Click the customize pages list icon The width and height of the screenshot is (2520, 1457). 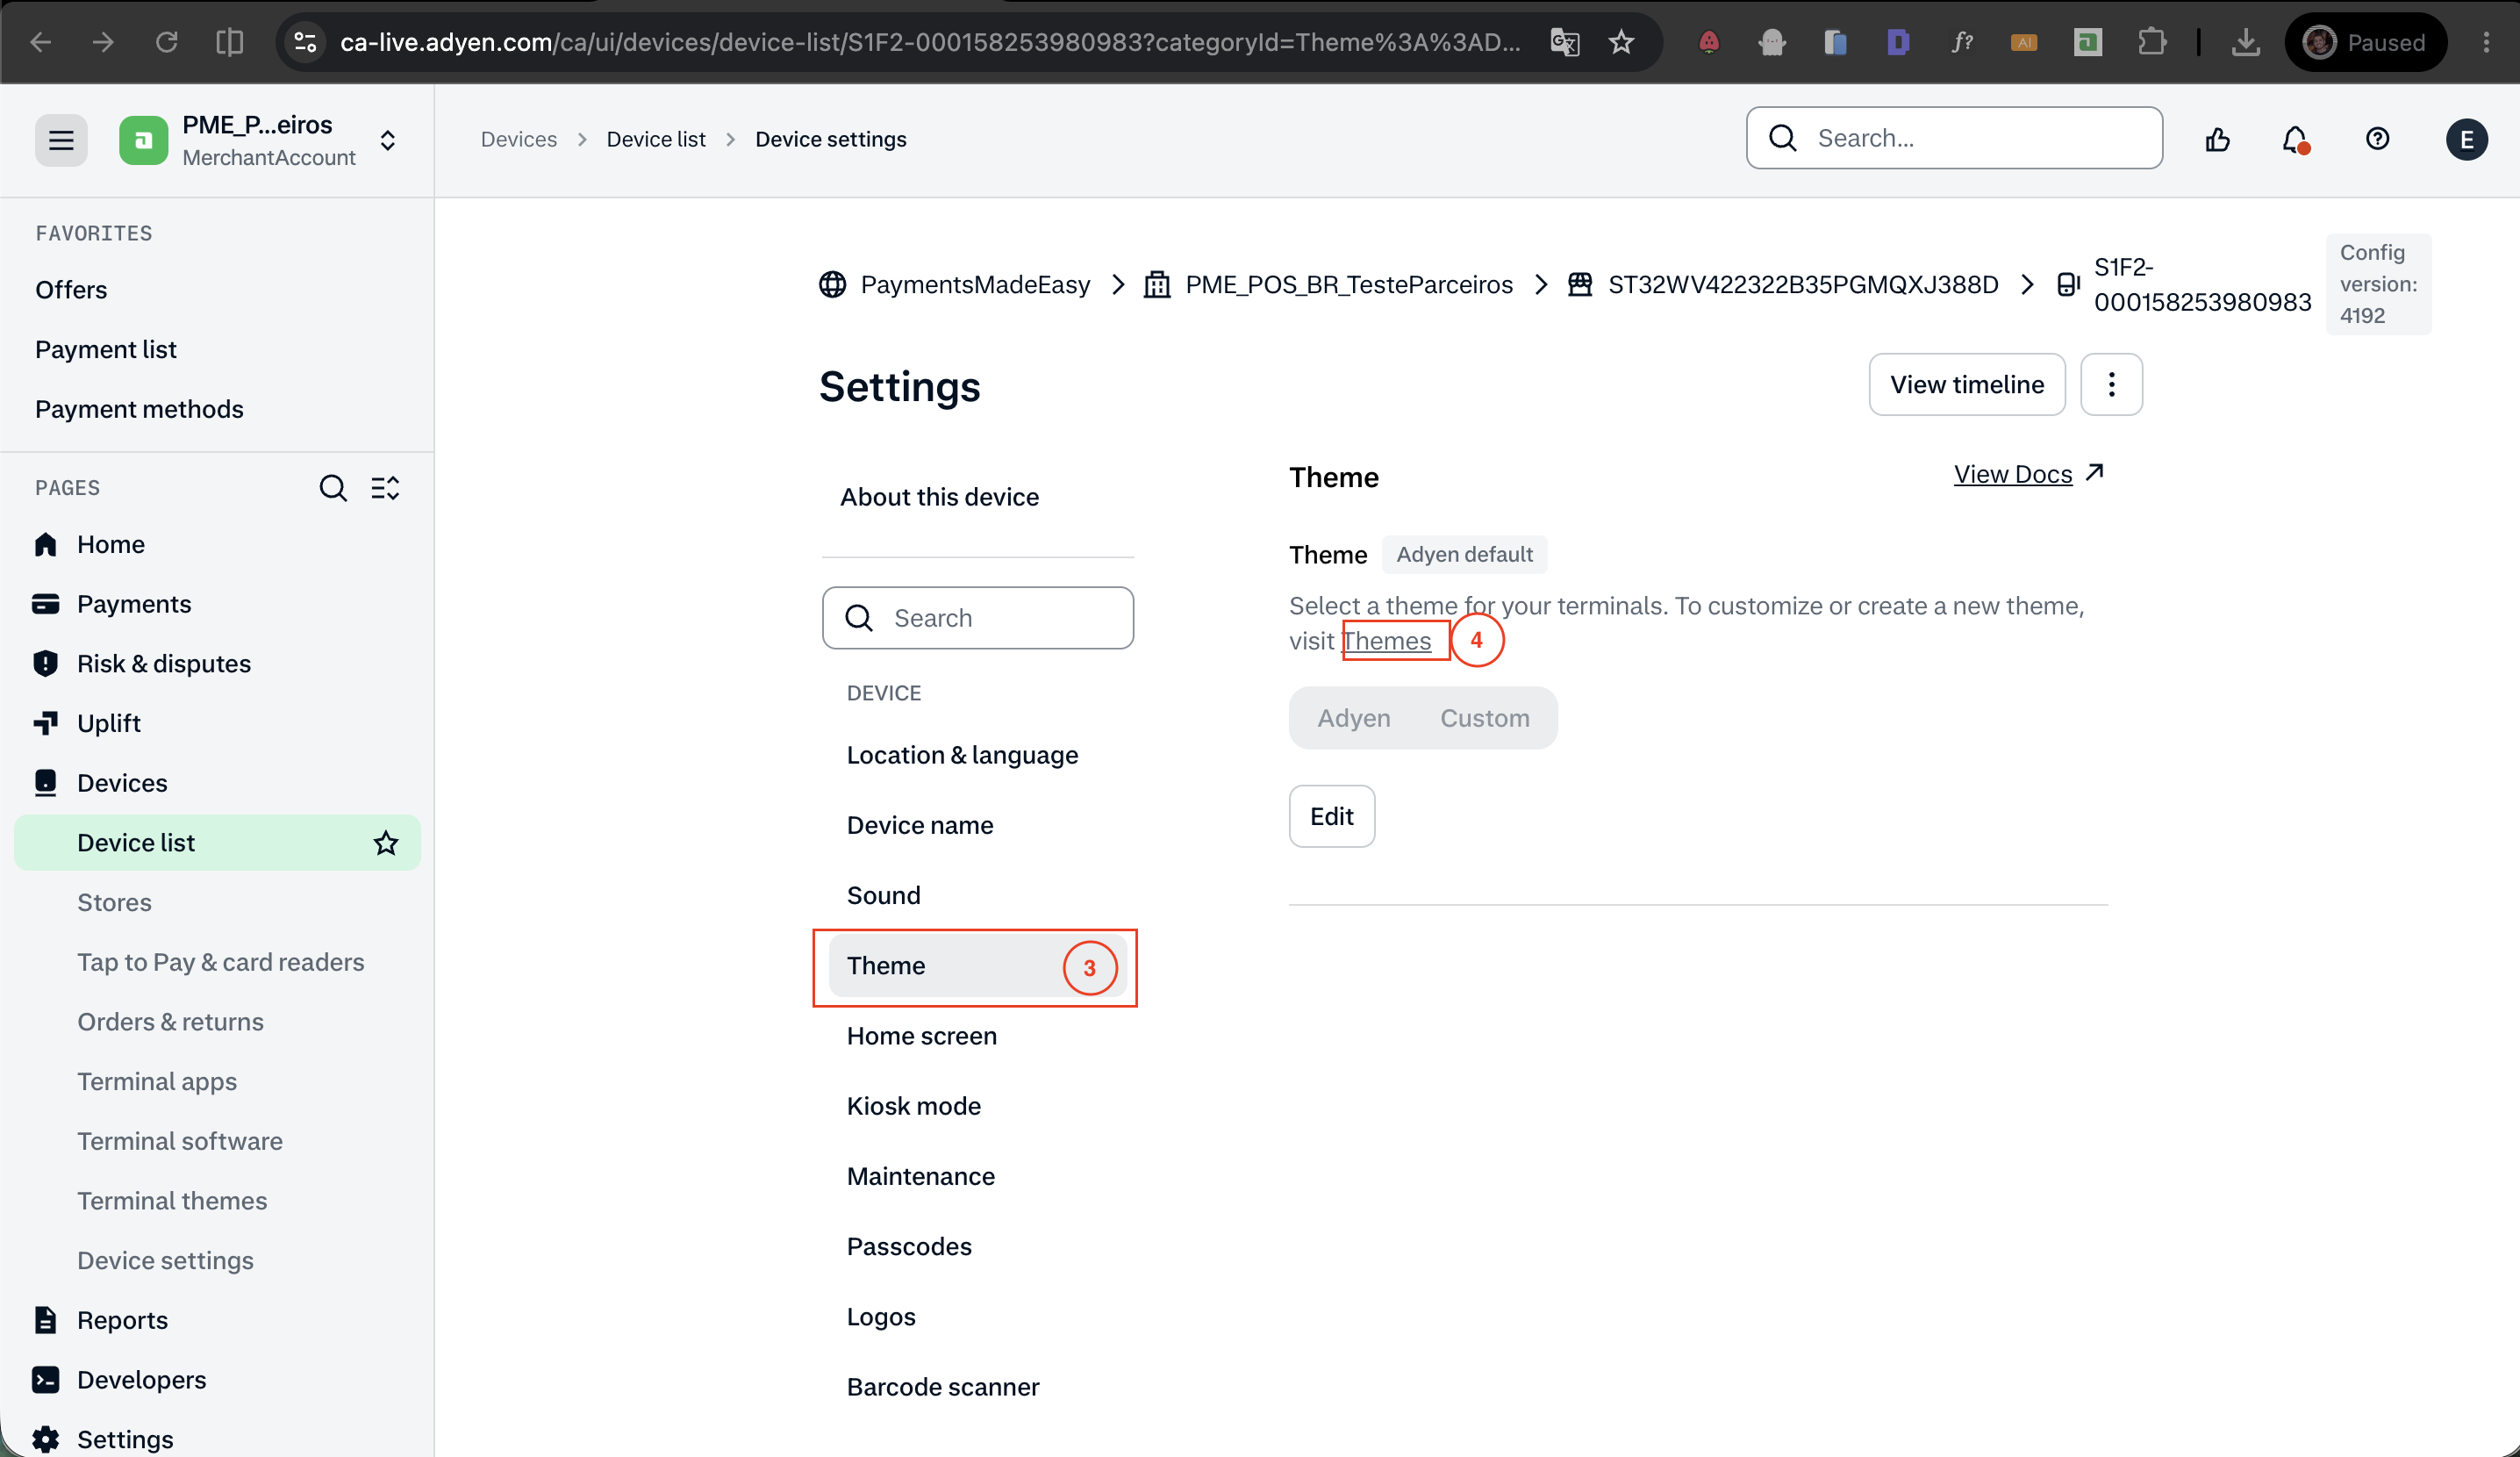(x=385, y=488)
